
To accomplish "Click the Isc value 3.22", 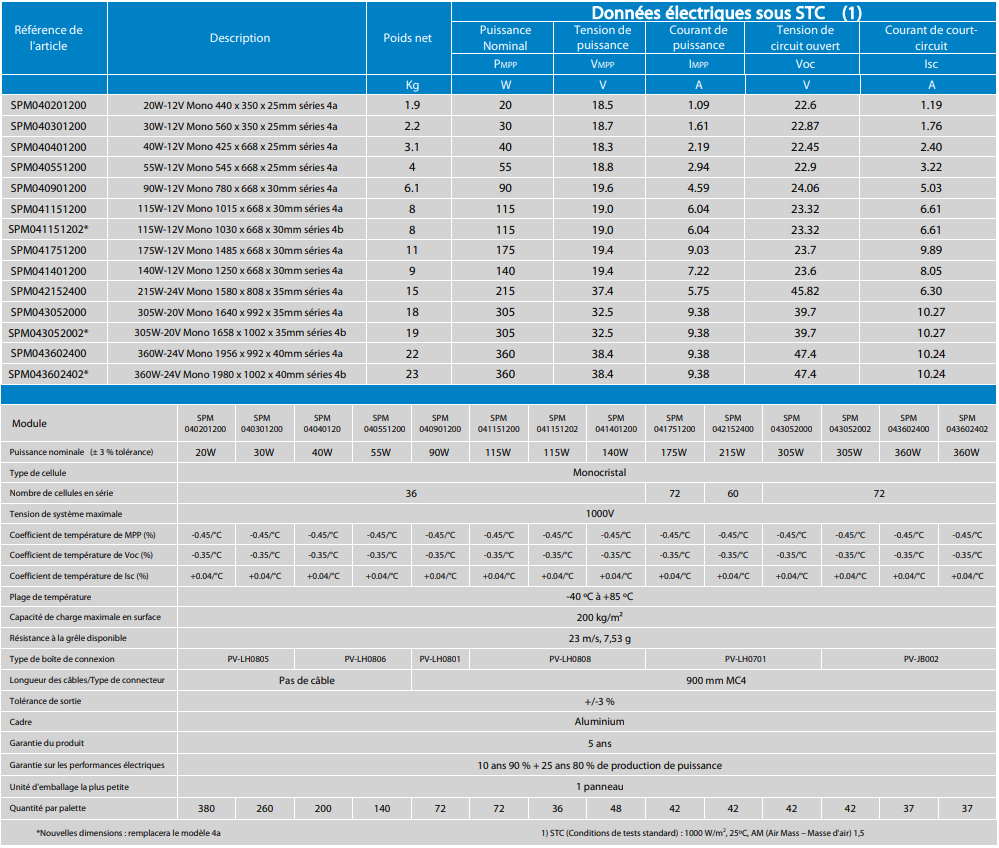I will [931, 167].
